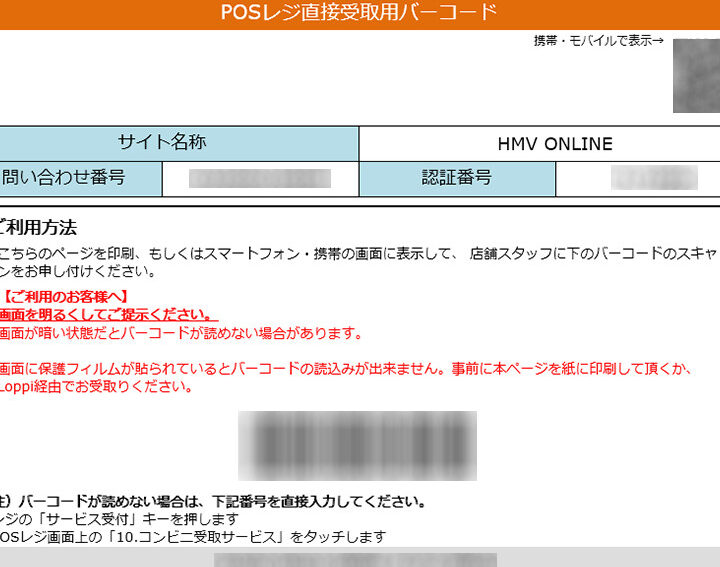
Task: Click the underlined '画面を明るくしてご提示ください。' text
Action: [x=108, y=314]
